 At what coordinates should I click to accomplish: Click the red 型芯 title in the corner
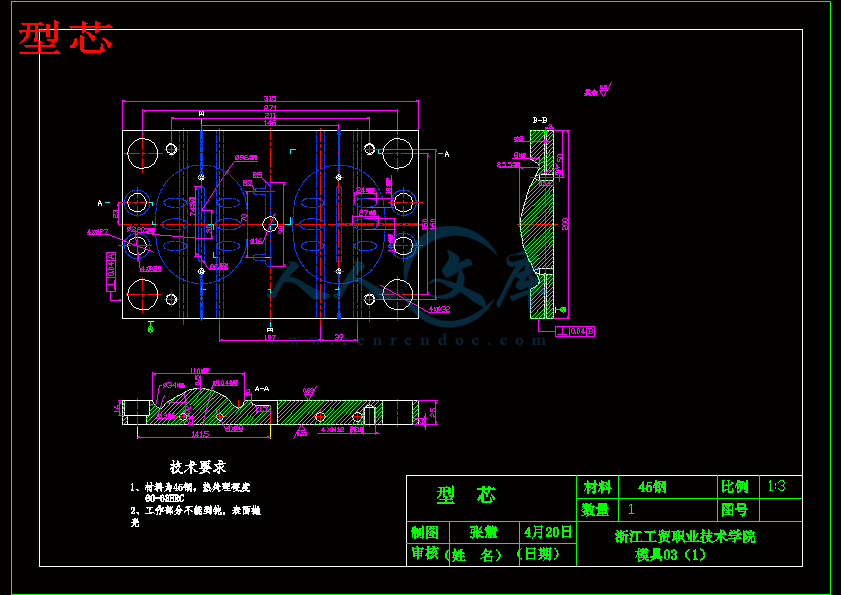click(x=65, y=38)
